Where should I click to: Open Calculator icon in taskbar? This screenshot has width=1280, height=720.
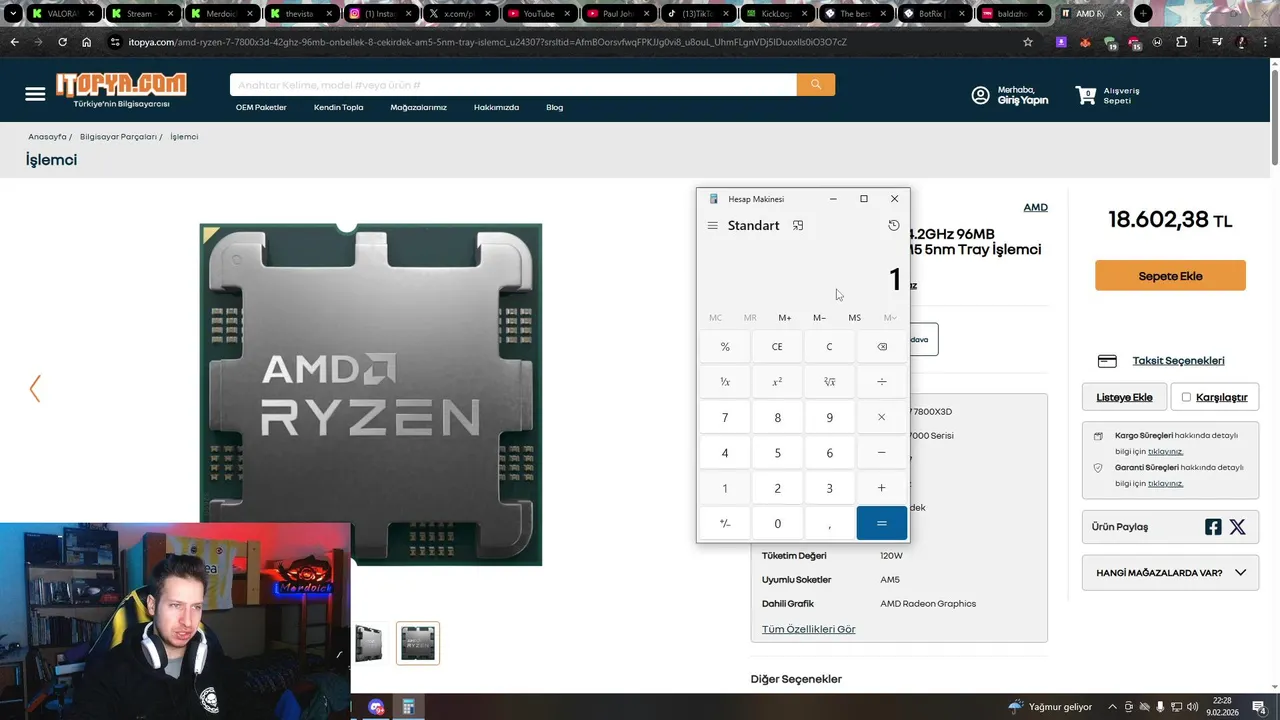(x=408, y=707)
